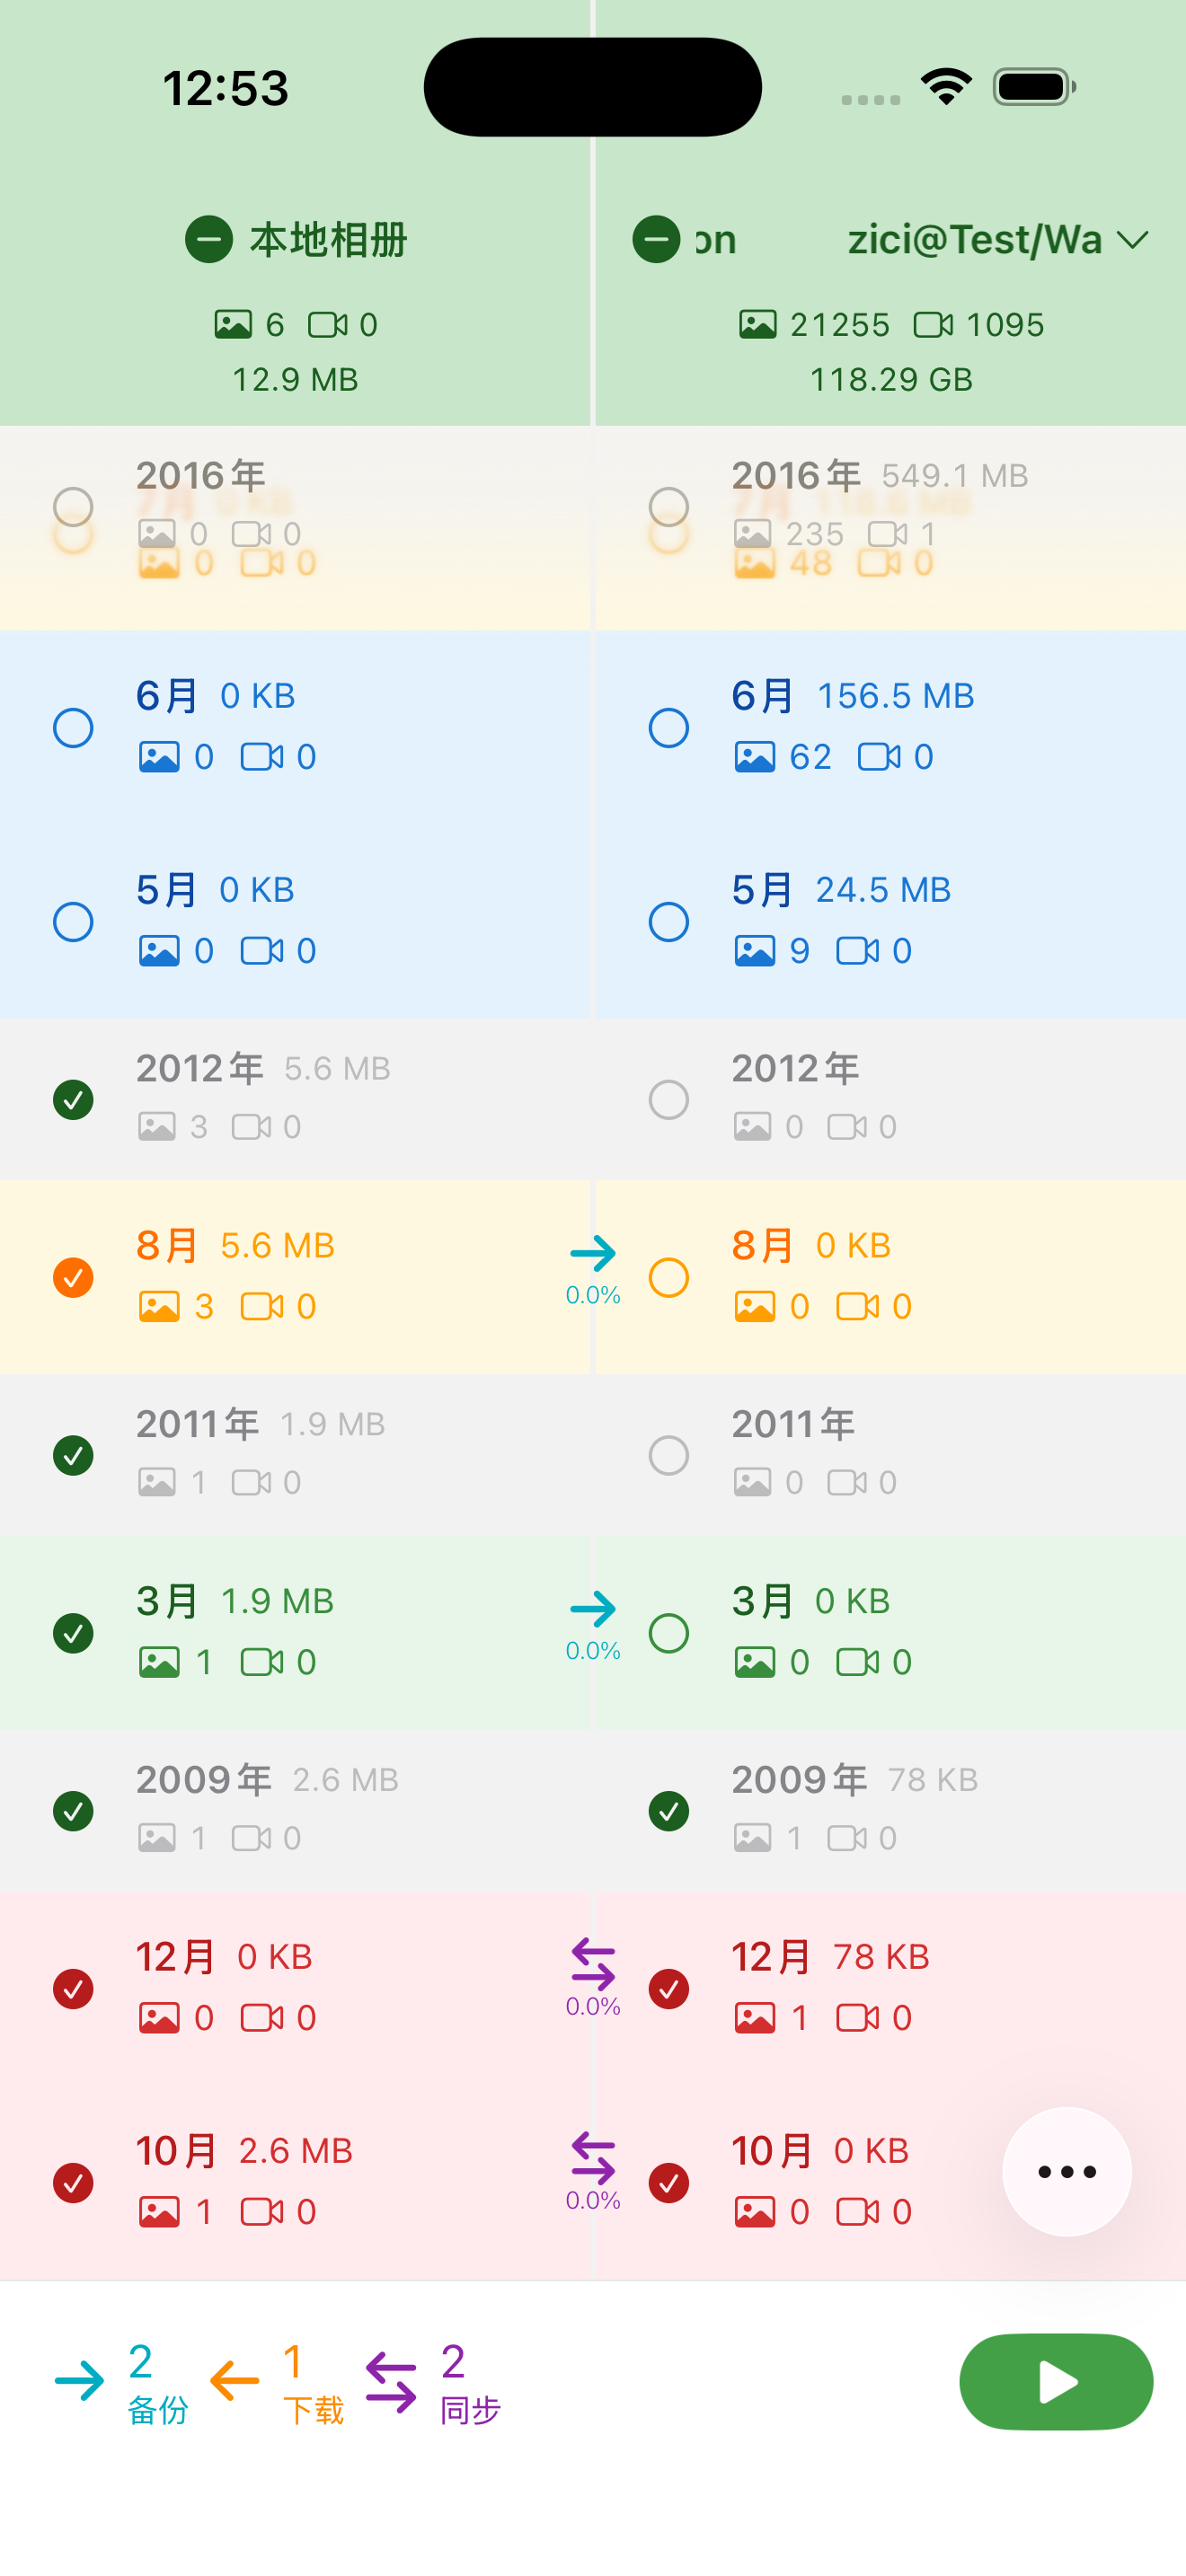Click the backup arrow icon in the 3月 row
The image size is (1186, 2576).
click(593, 1609)
